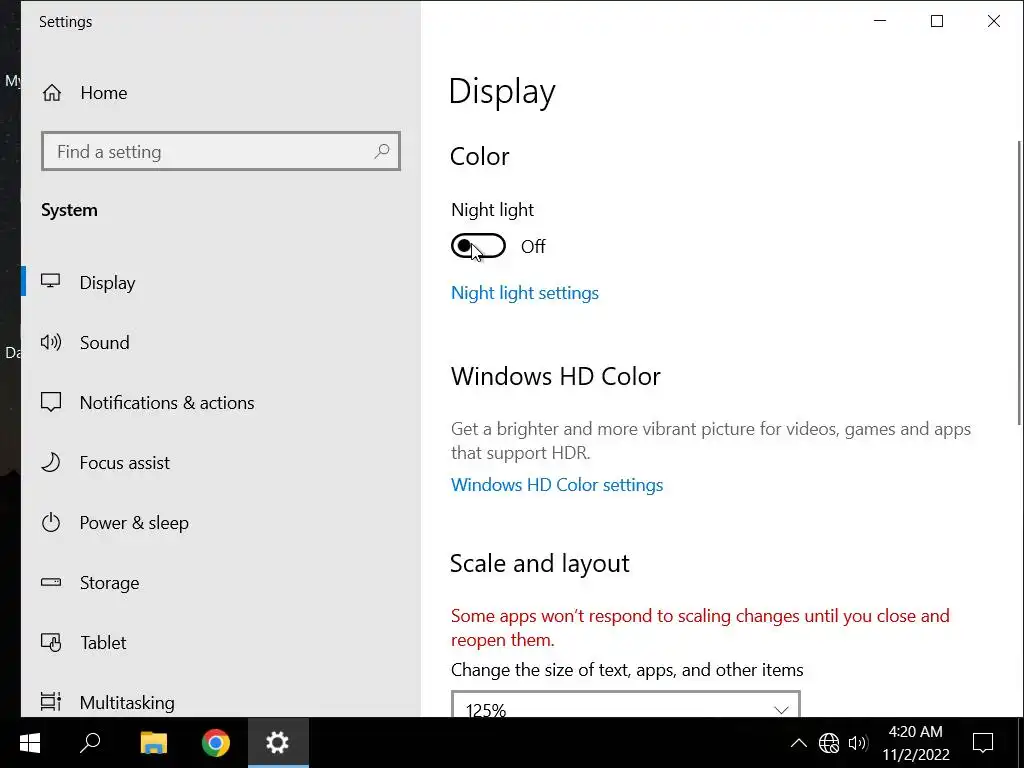
Task: Open the Sound settings page
Action: 221,342
